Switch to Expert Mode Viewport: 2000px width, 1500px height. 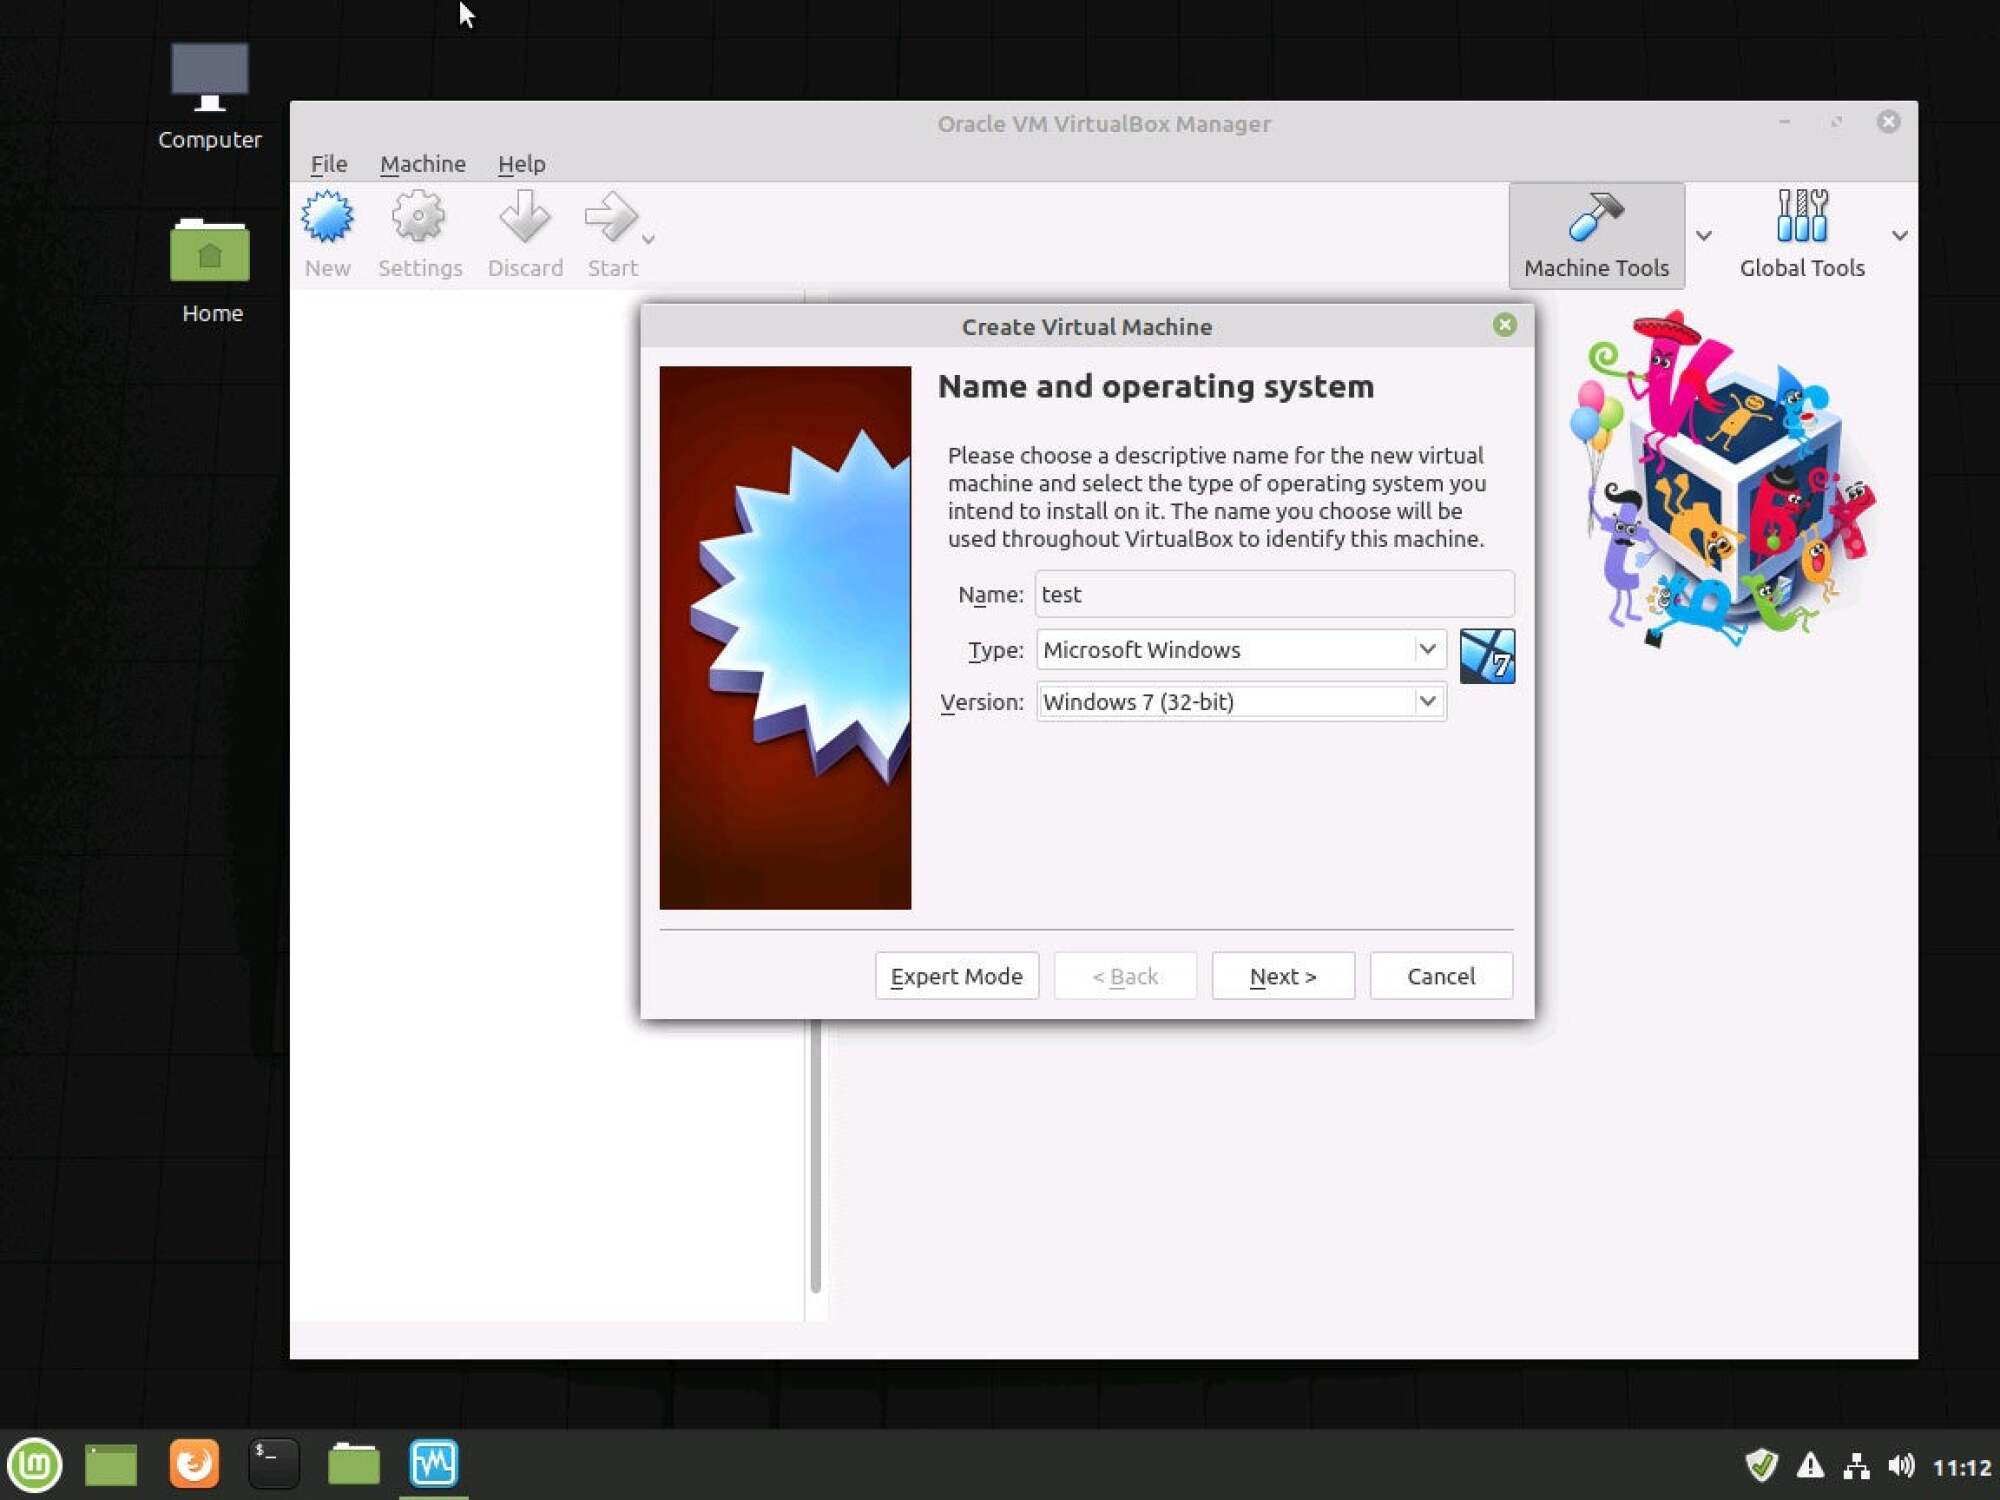pos(956,976)
